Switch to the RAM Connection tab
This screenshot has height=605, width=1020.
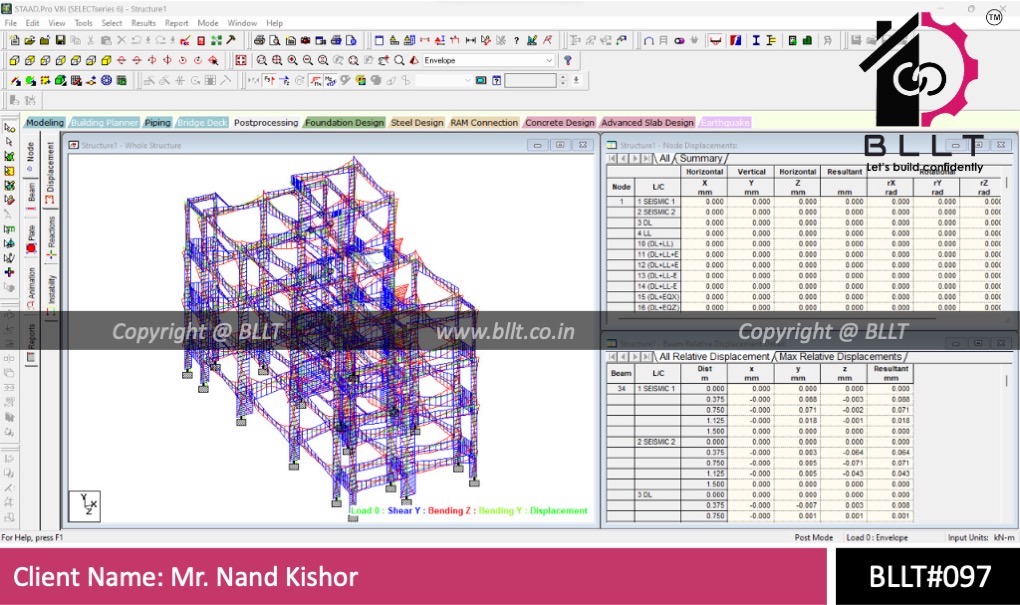tap(484, 122)
